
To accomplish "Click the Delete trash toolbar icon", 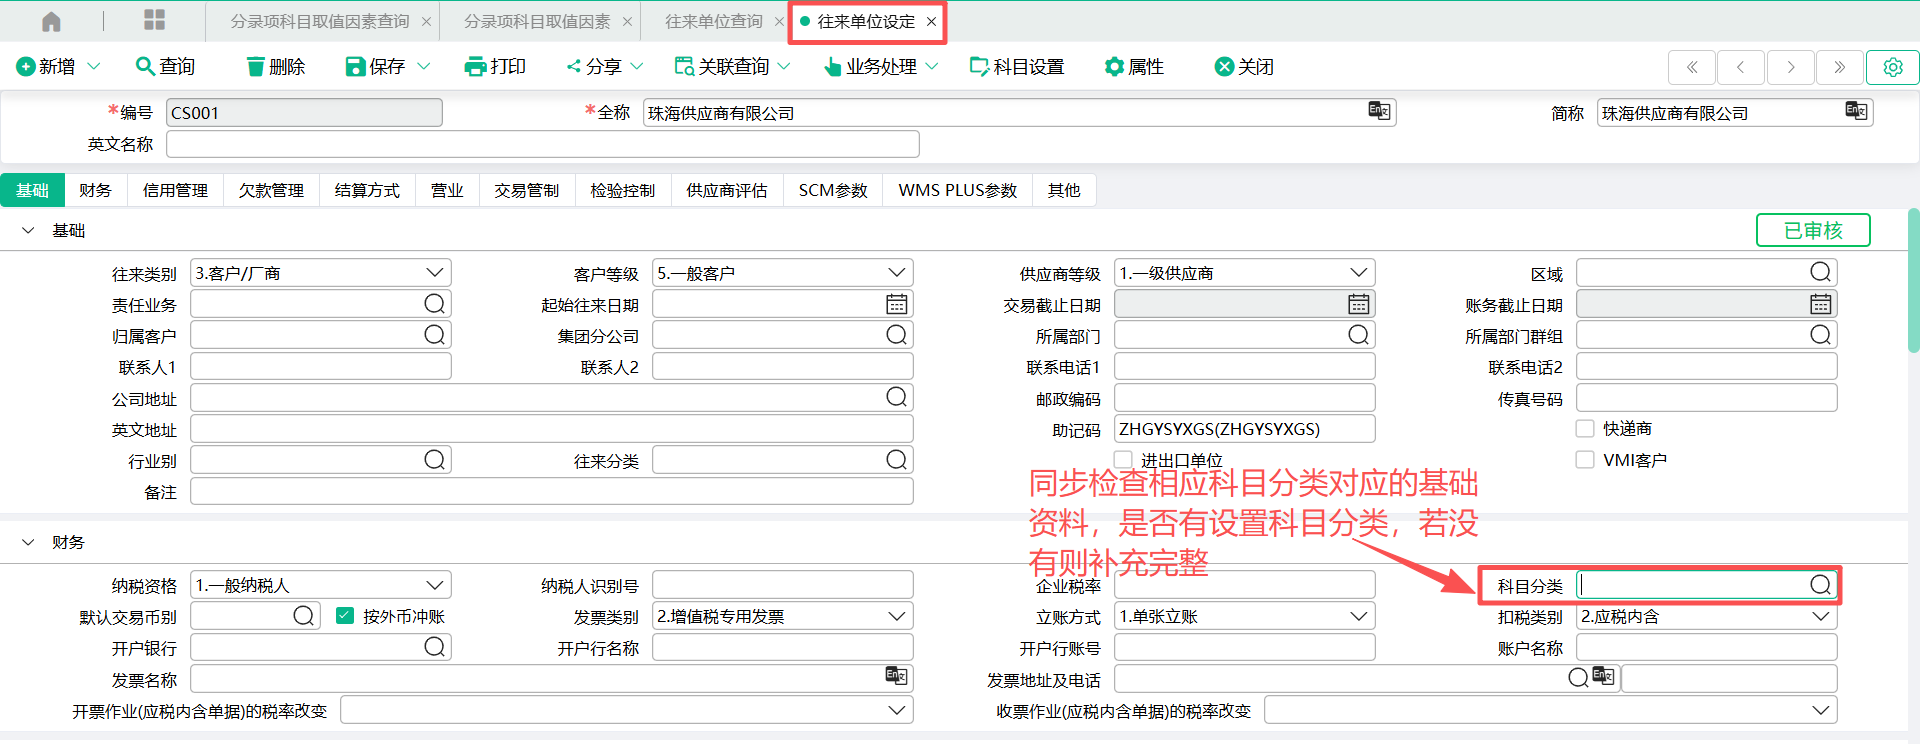I will 256,67.
